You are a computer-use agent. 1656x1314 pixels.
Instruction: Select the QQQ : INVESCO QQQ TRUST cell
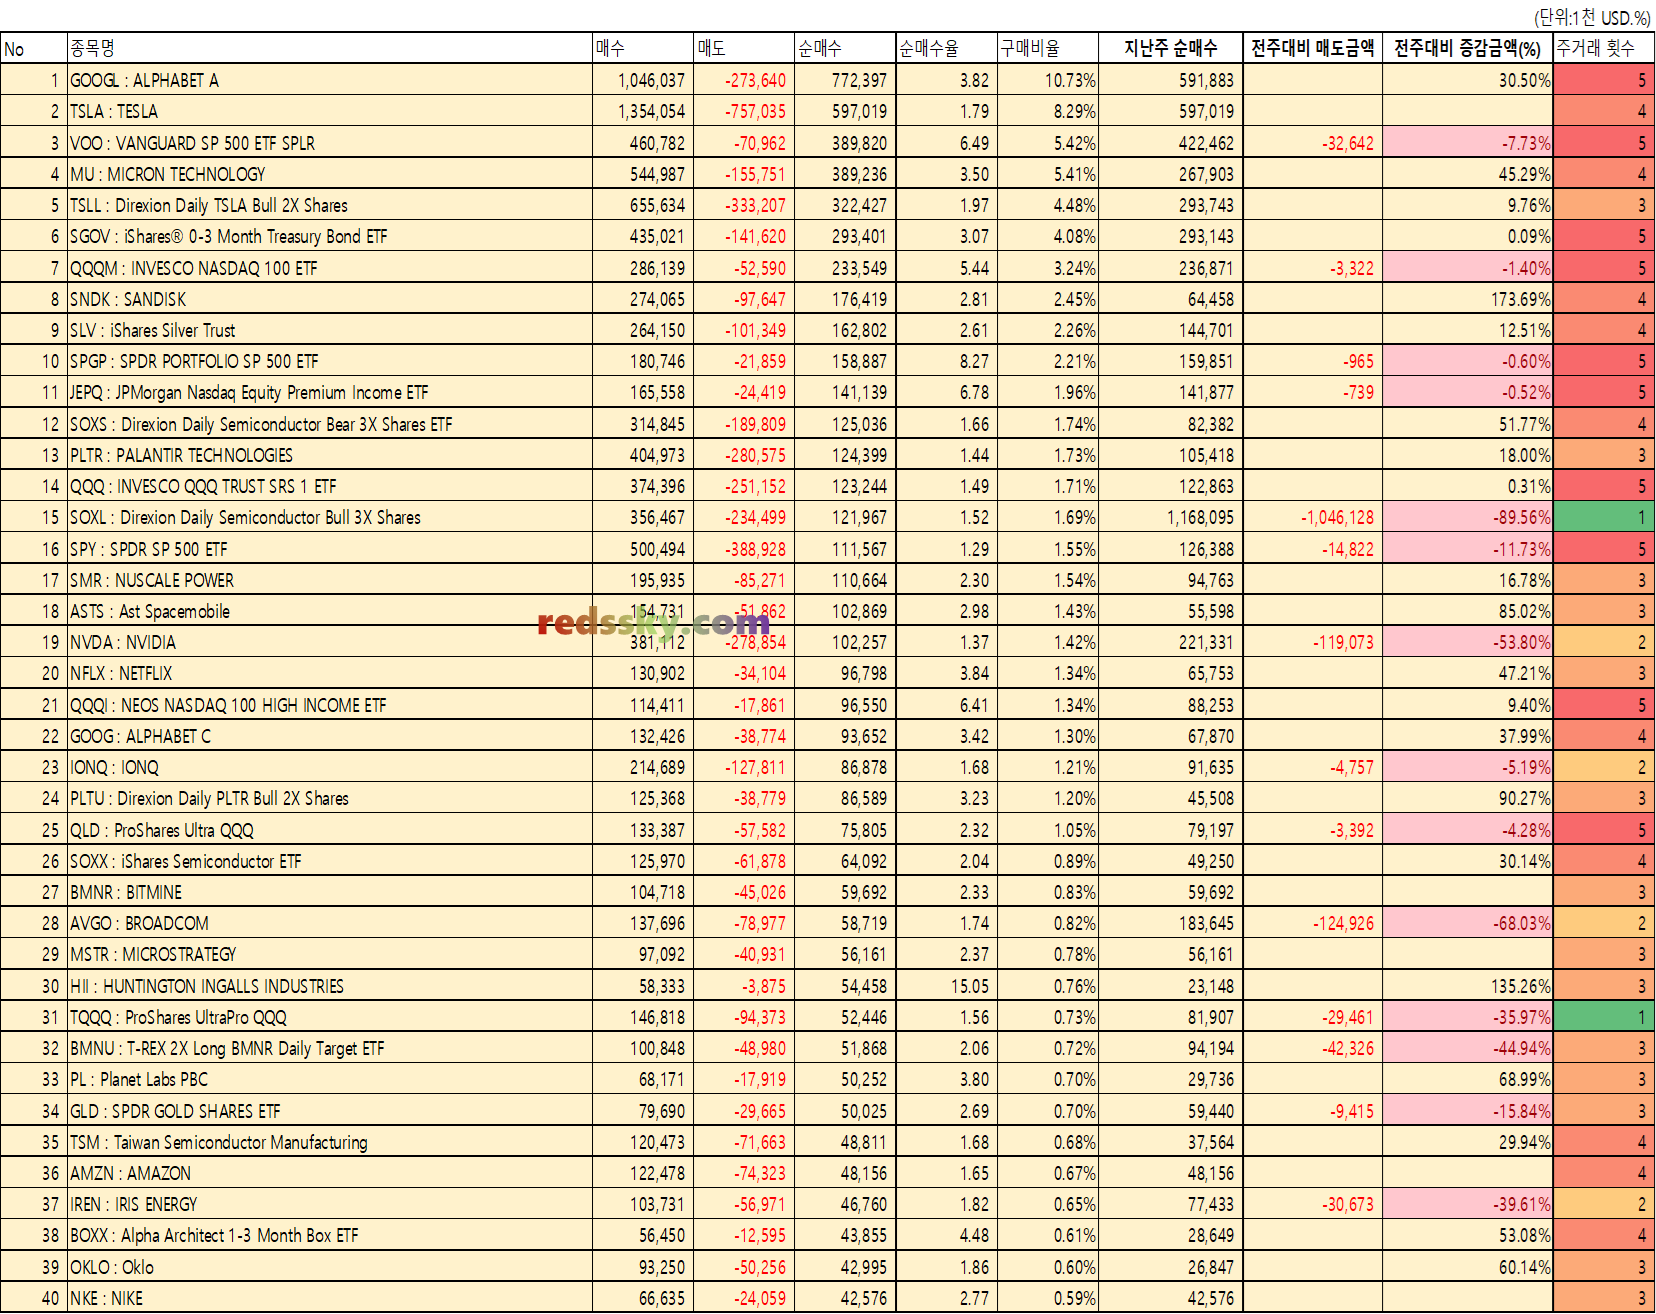tap(330, 486)
